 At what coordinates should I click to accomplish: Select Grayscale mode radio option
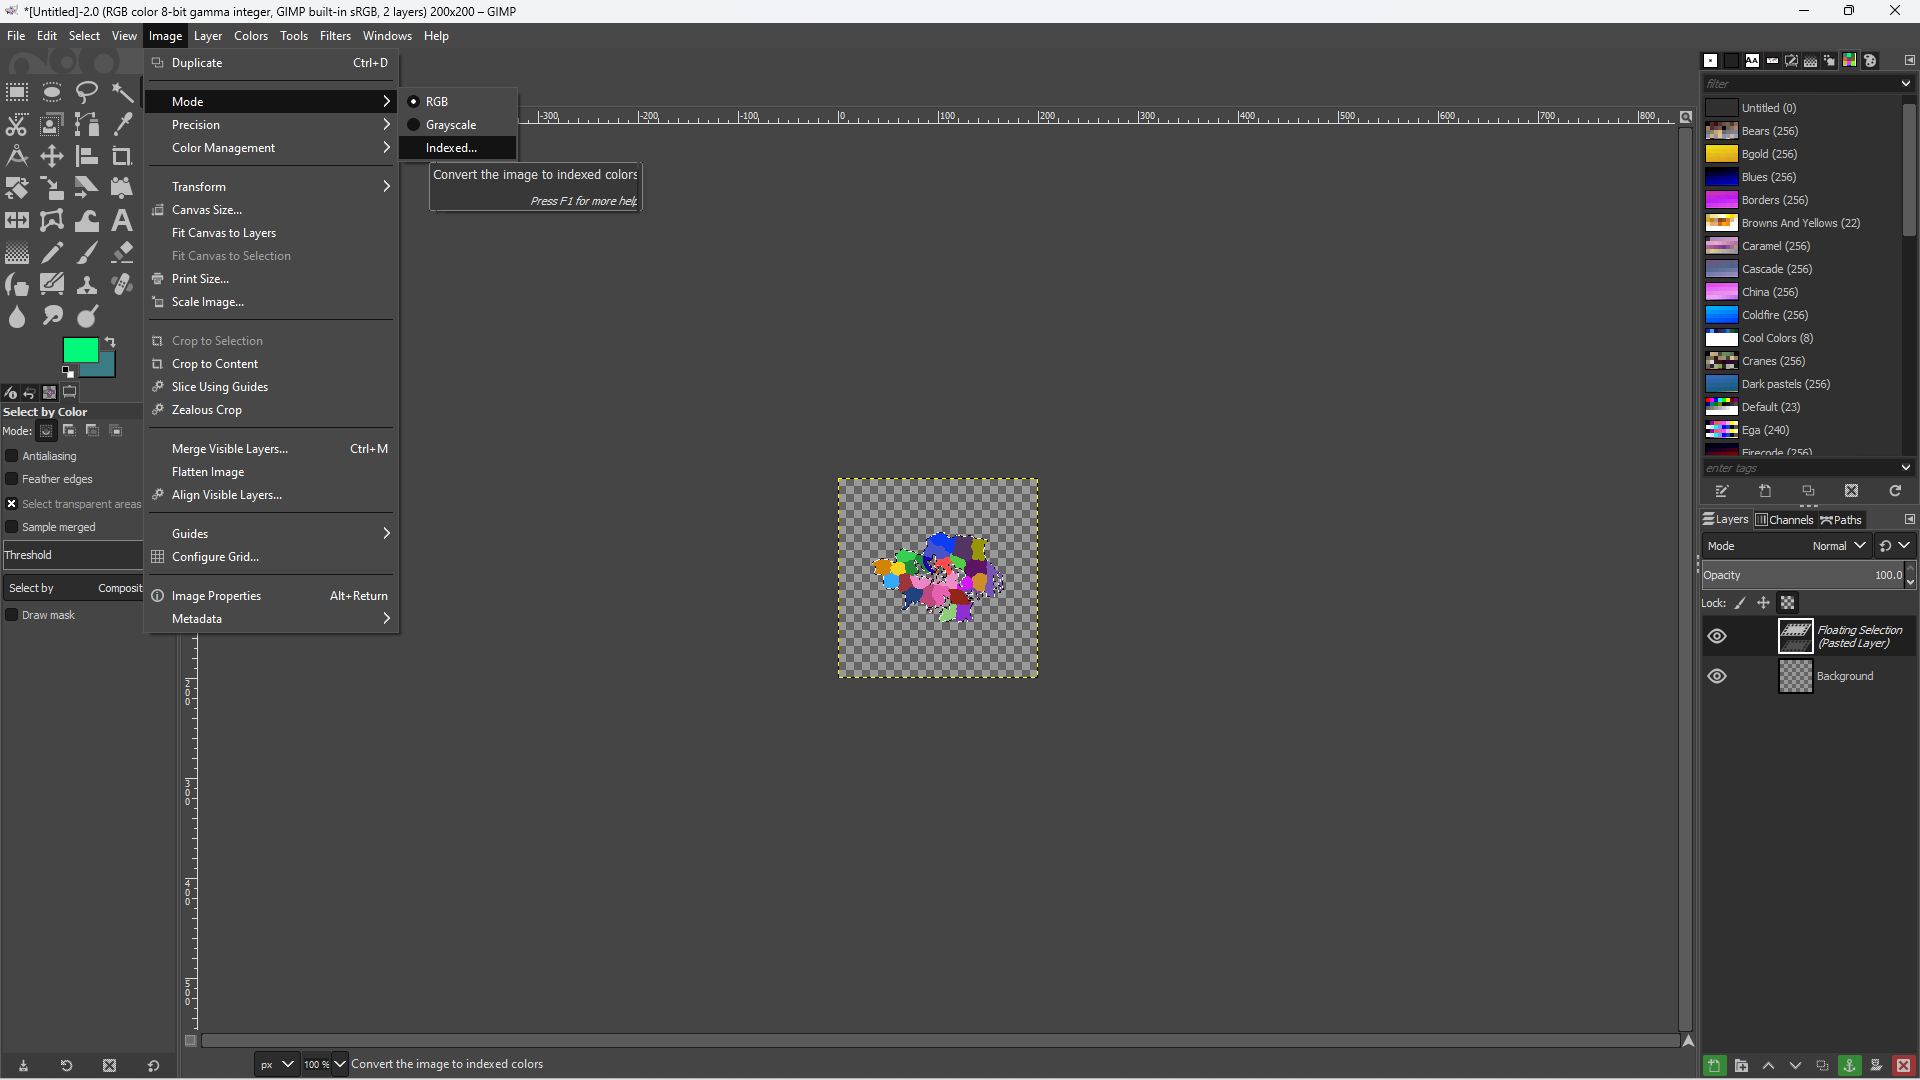point(450,125)
